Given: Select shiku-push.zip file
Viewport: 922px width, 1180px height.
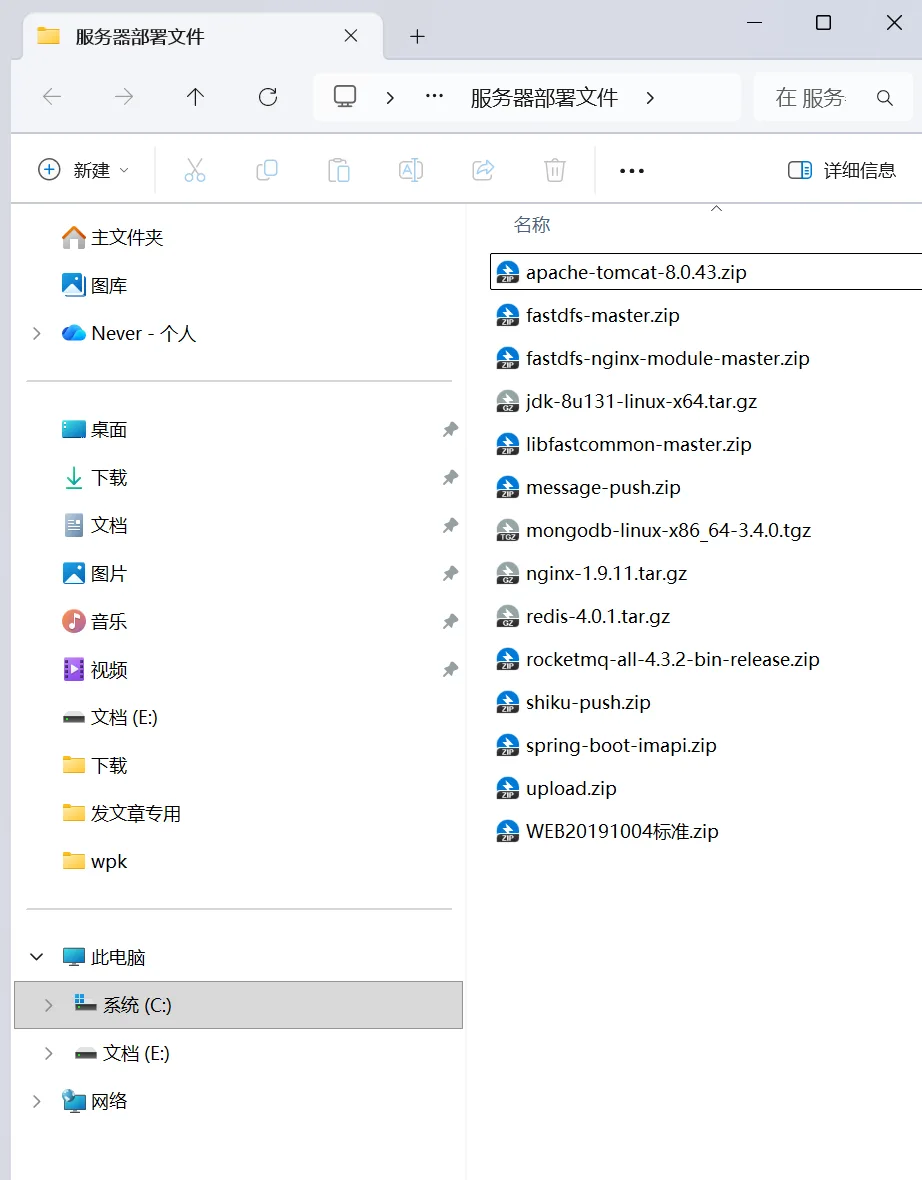Looking at the screenshot, I should tap(573, 702).
